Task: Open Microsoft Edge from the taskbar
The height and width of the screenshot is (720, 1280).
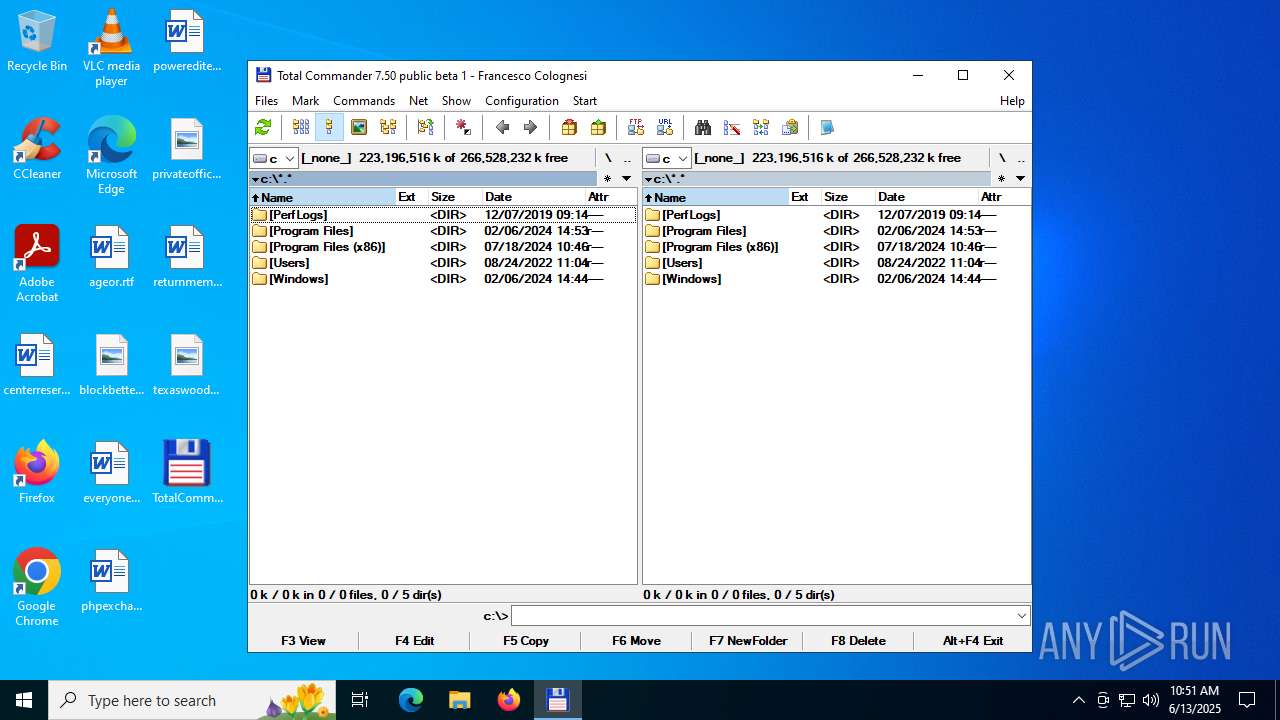Action: [x=411, y=700]
